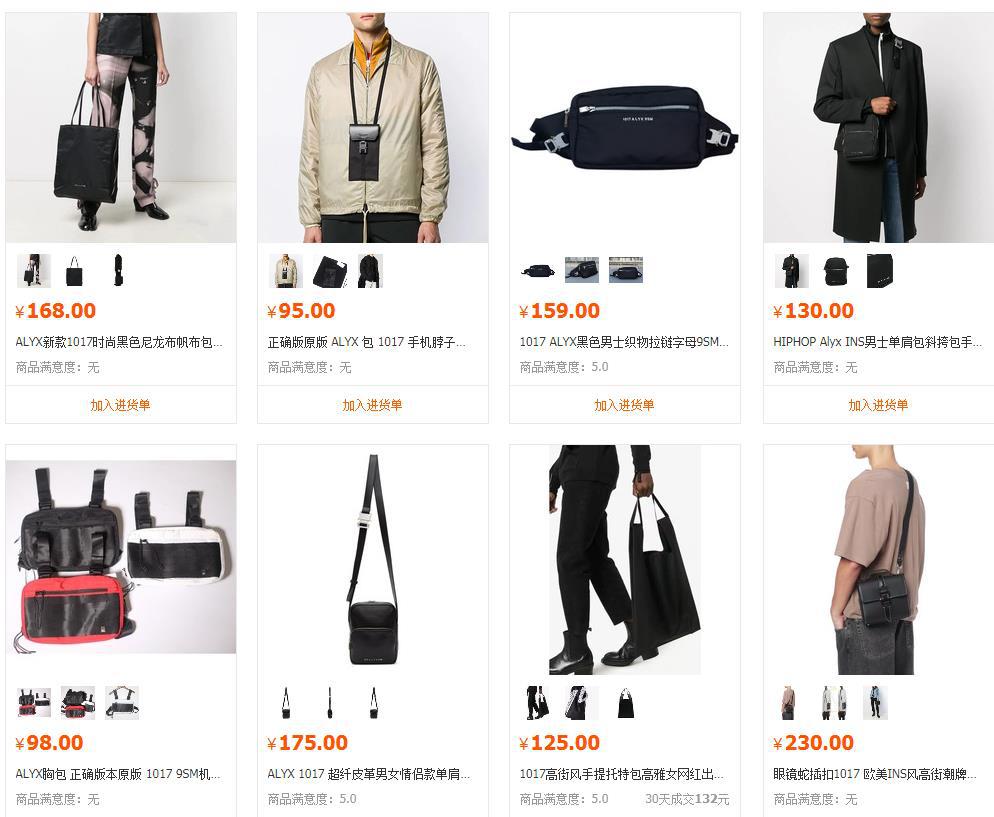Select the second thumbnail under the ¥230.00 bag
Image resolution: width=994 pixels, height=817 pixels.
tap(833, 703)
